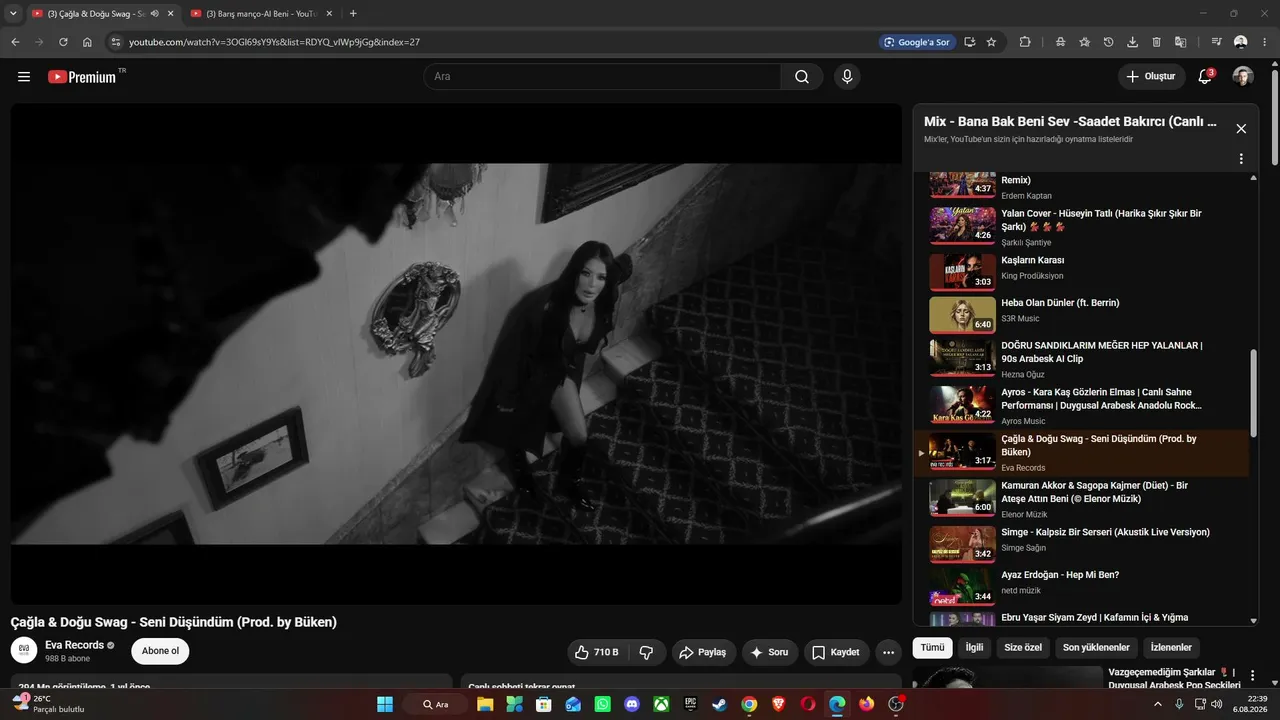Open the Windows Start menu

pyautogui.click(x=385, y=704)
